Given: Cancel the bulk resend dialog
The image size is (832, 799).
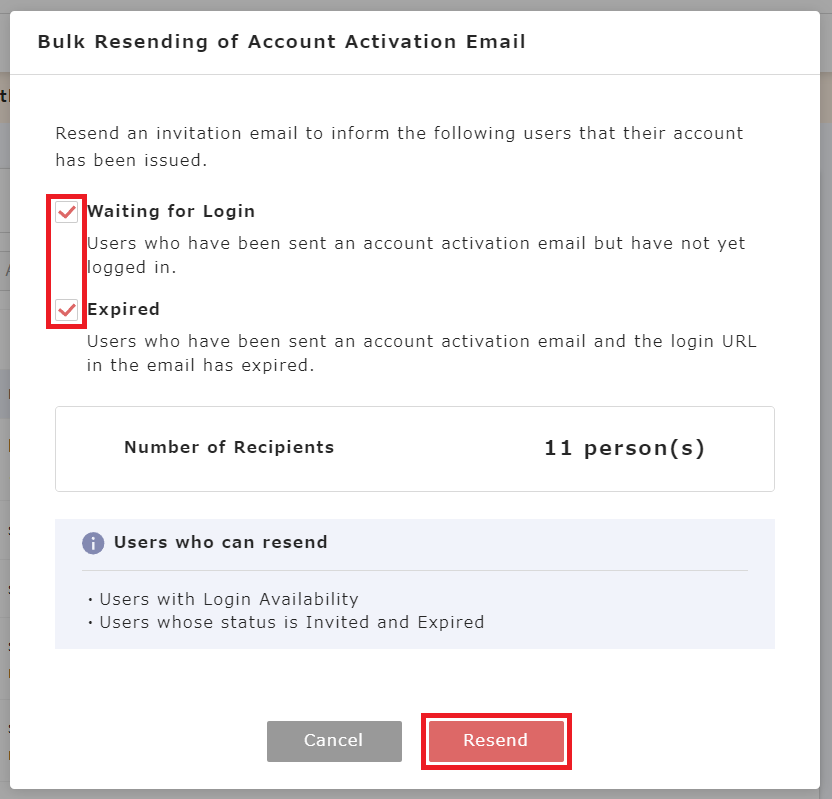Looking at the screenshot, I should 334,741.
